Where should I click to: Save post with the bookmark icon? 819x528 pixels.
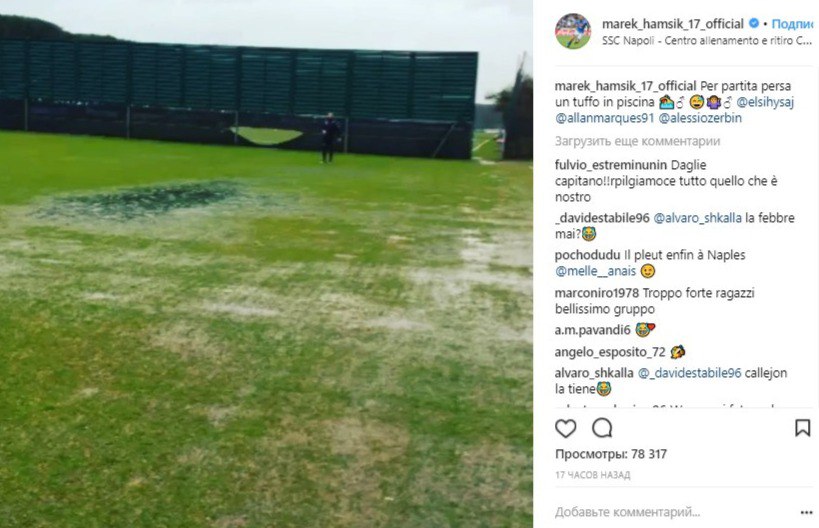(x=802, y=428)
